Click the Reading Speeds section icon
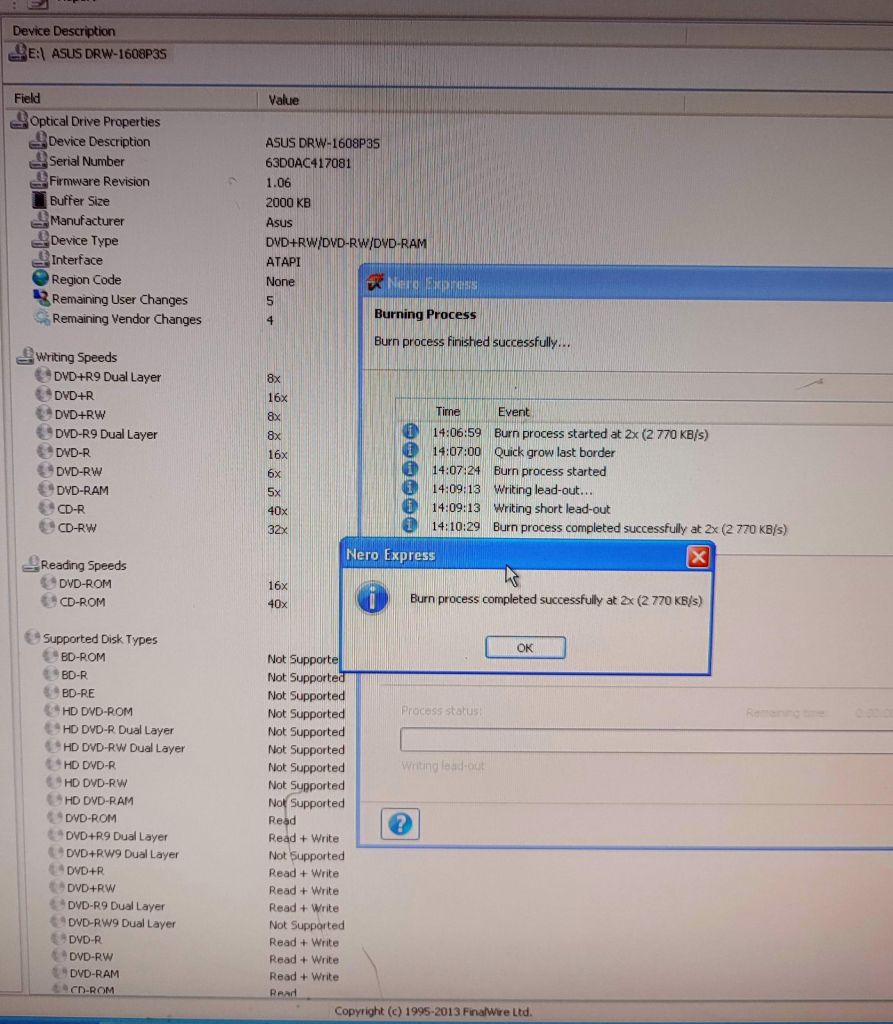 pyautogui.click(x=31, y=564)
